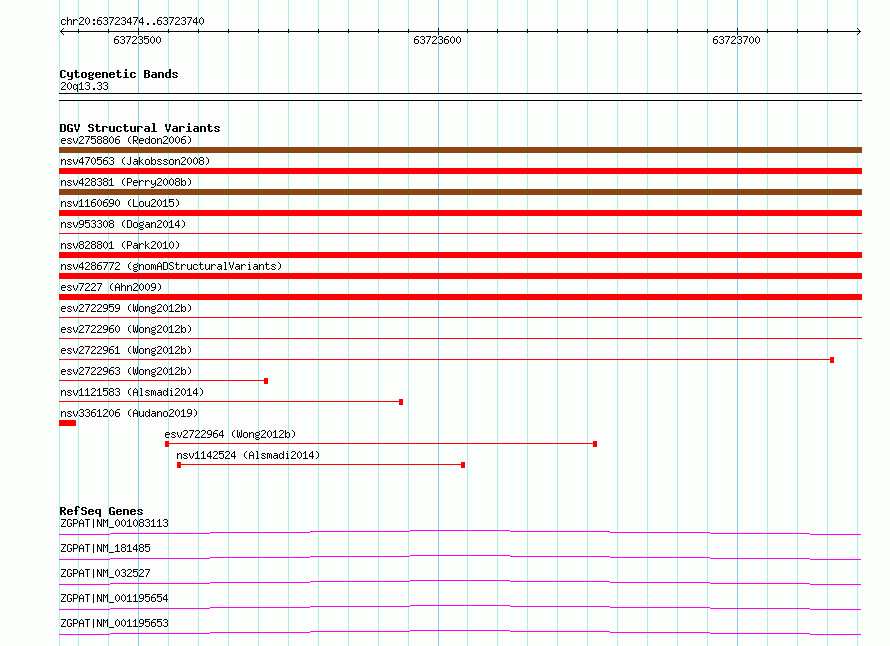Select variant nsv953308 (Dogan2014) label
Screen dimensions: 890x646
[x=123, y=224]
